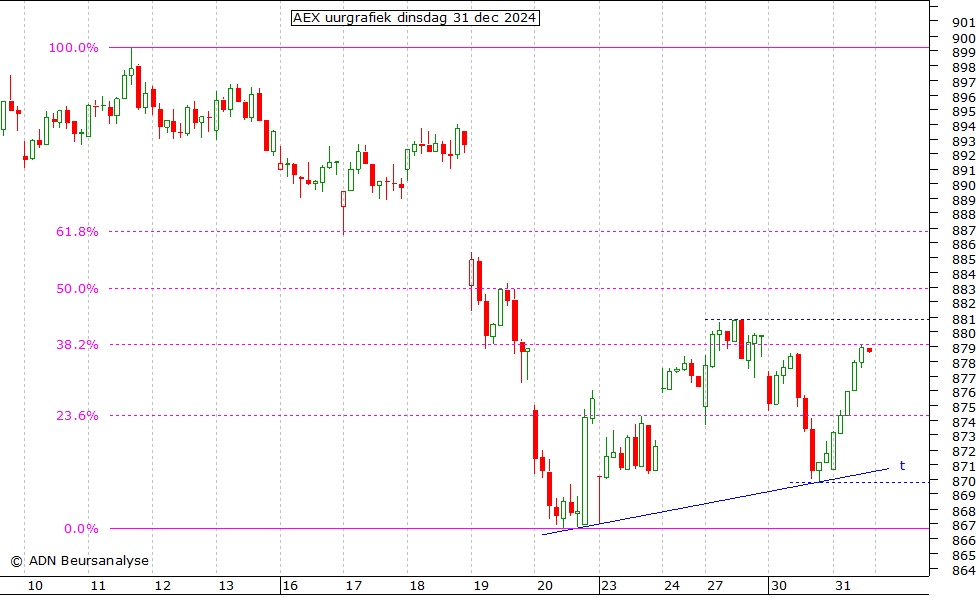The height and width of the screenshot is (610, 980).
Task: Click price level 879 on the right axis
Action: click(964, 349)
